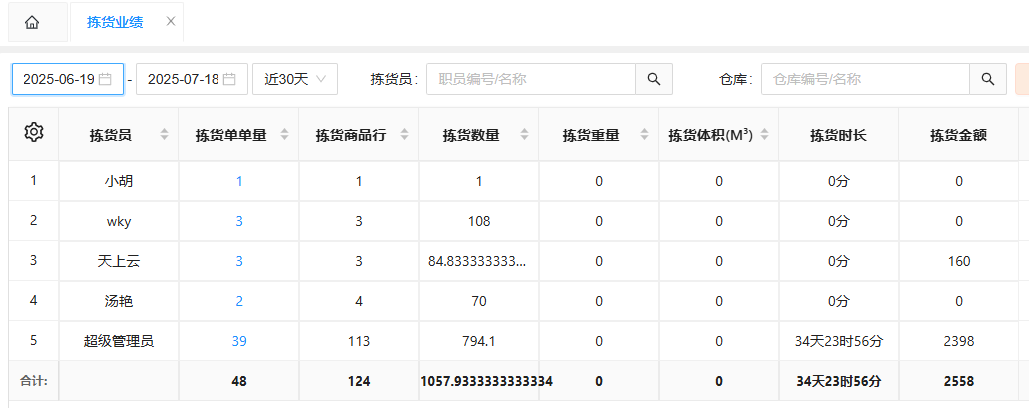Sort by the 拣货体积 column
The width and height of the screenshot is (1029, 408).
point(765,135)
